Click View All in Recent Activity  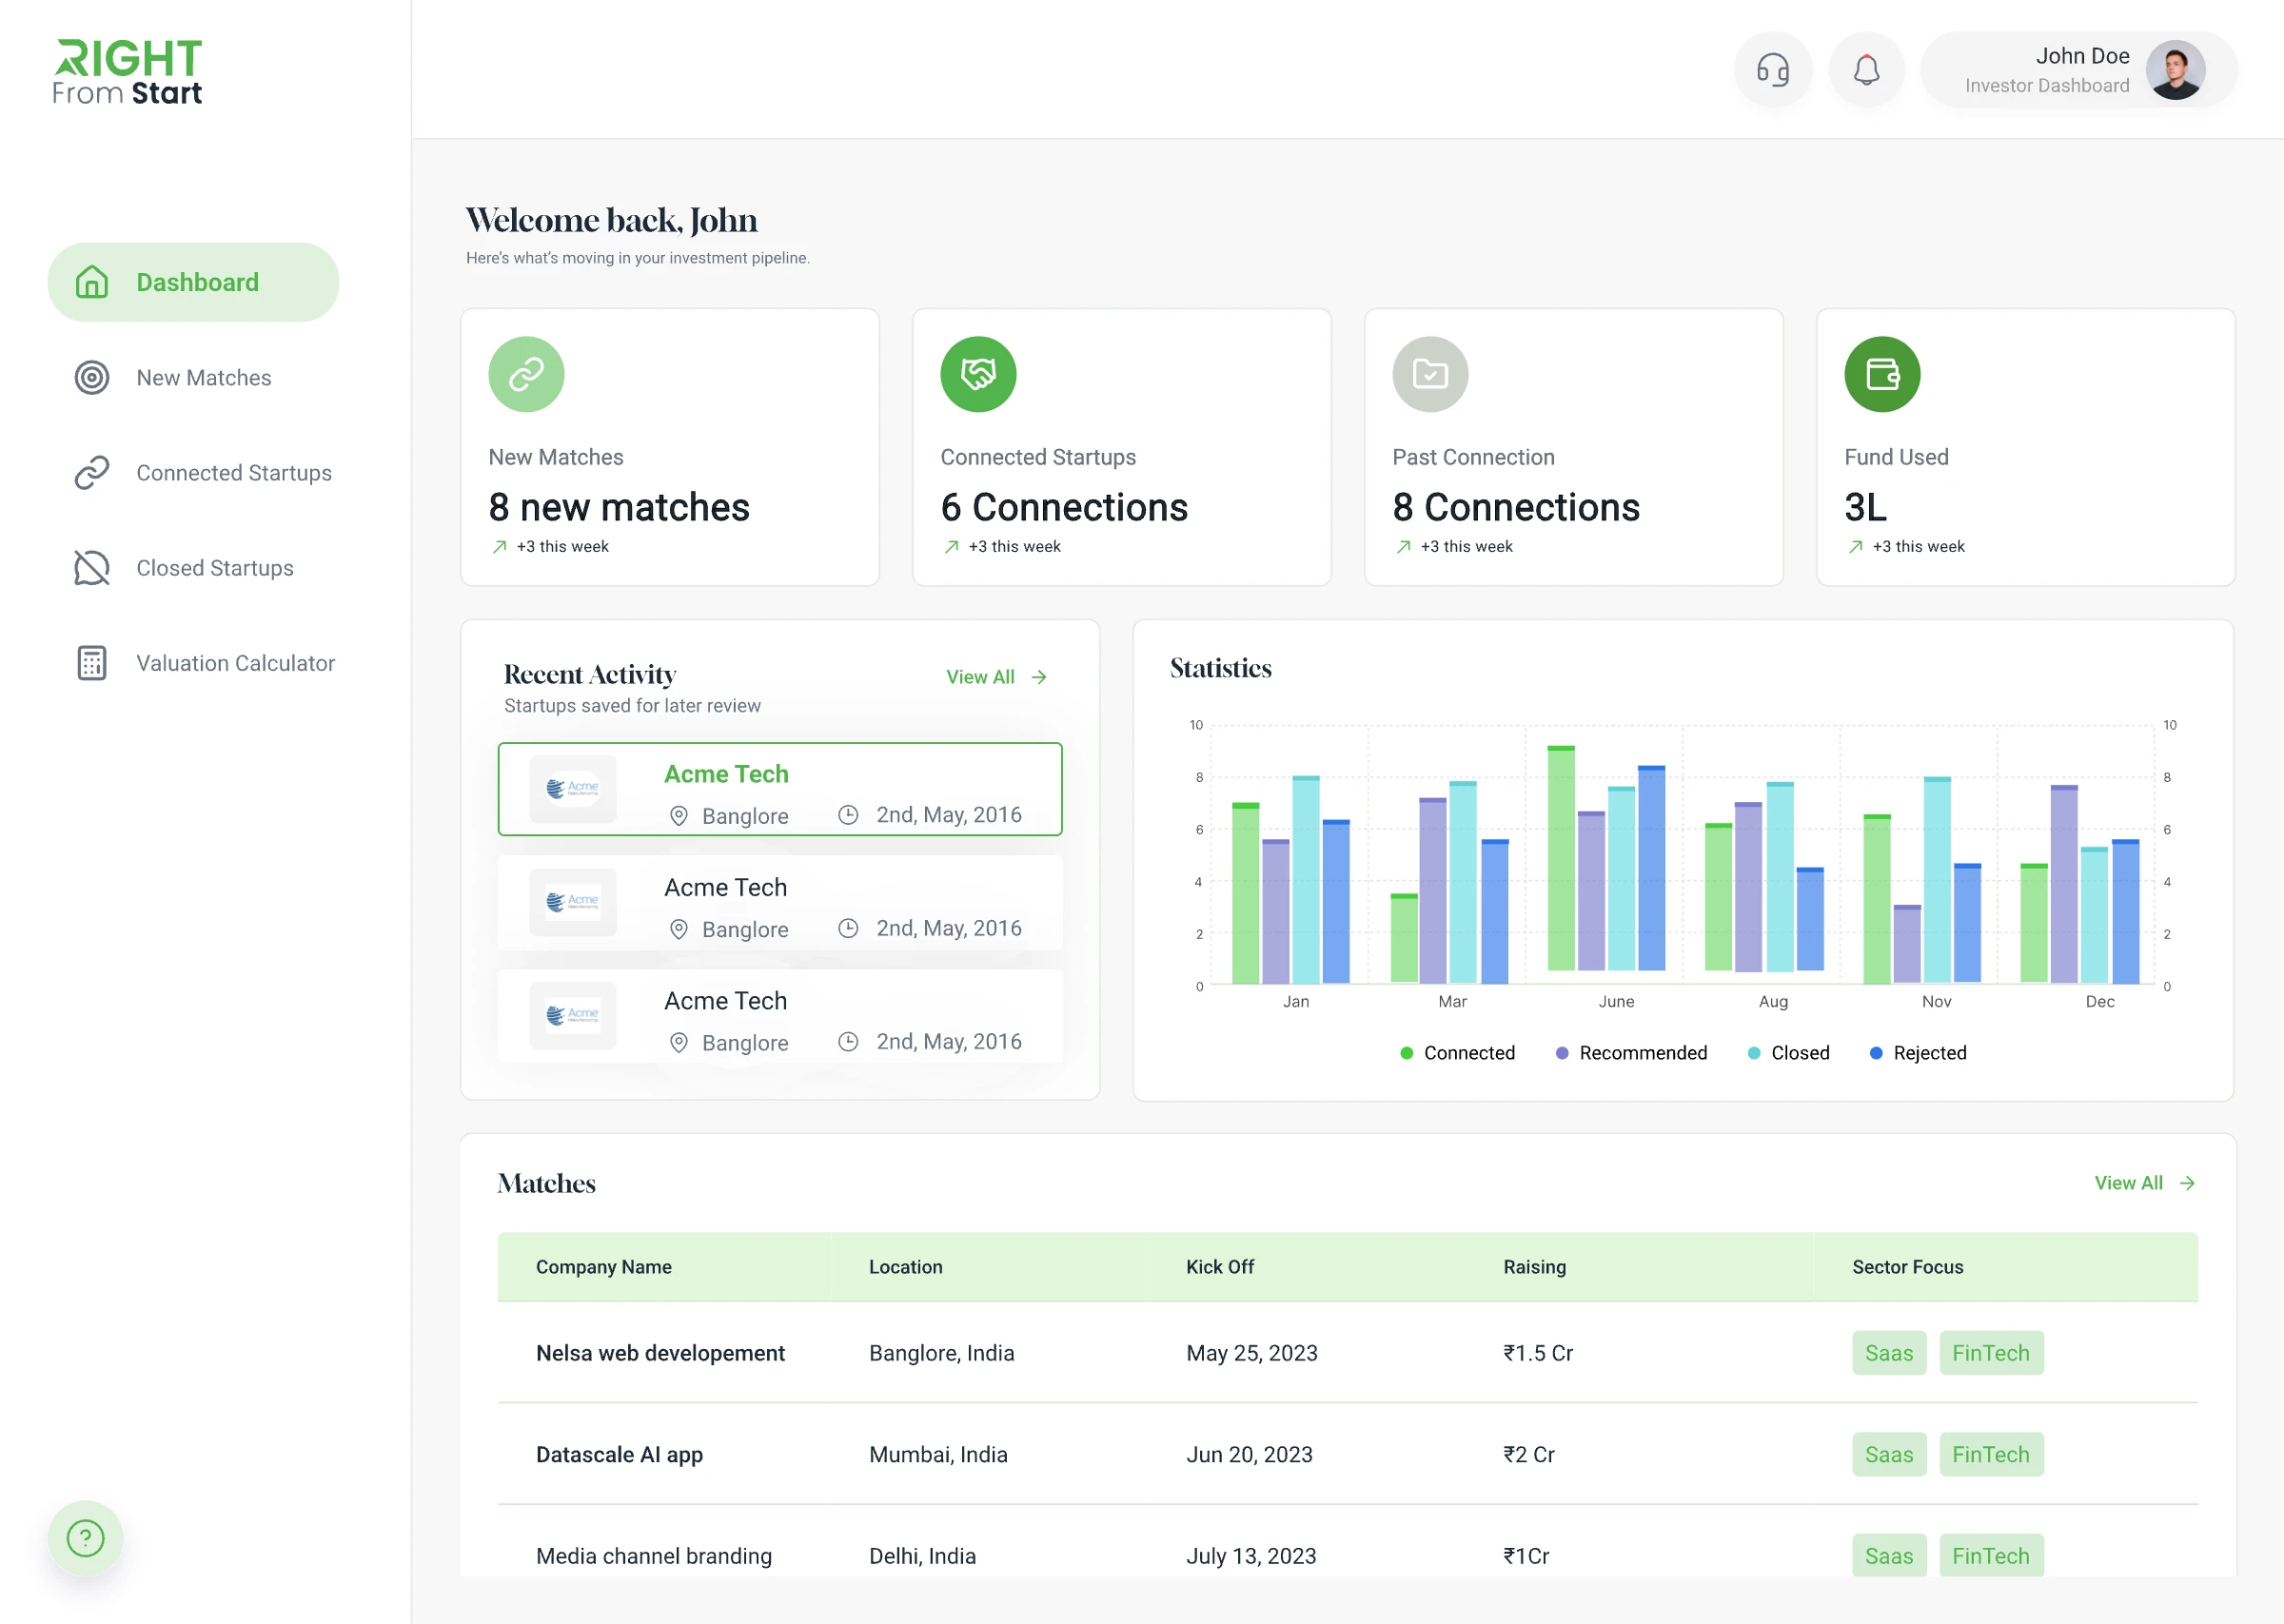tap(997, 677)
